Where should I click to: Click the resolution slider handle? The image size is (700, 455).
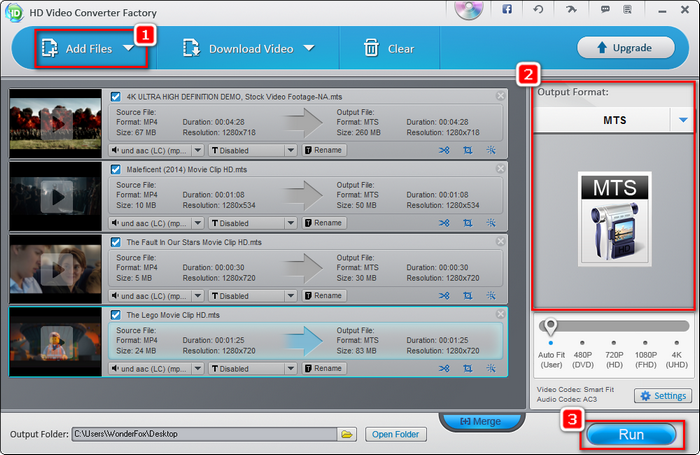(x=550, y=326)
